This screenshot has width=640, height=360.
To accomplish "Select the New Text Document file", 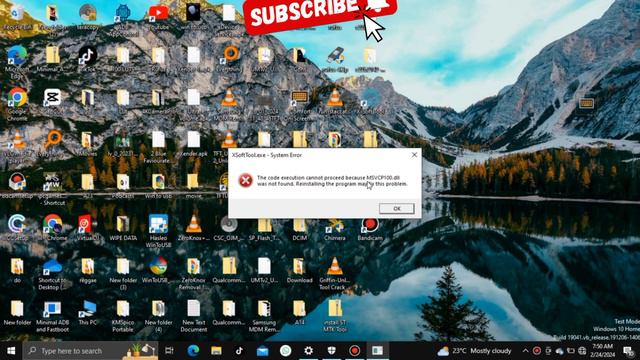I will point(193,316).
